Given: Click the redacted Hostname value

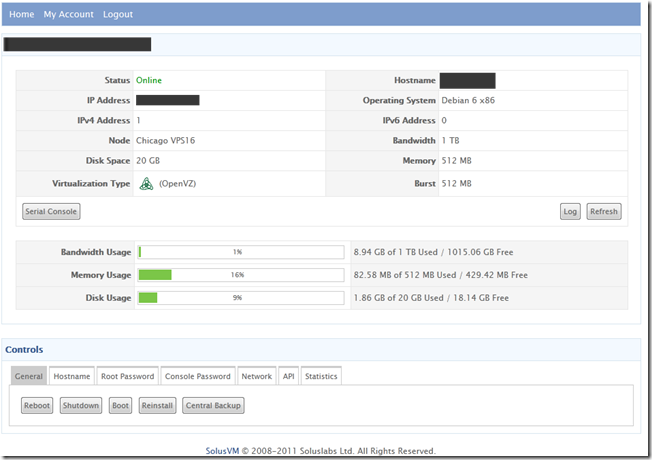Looking at the screenshot, I should [x=467, y=81].
